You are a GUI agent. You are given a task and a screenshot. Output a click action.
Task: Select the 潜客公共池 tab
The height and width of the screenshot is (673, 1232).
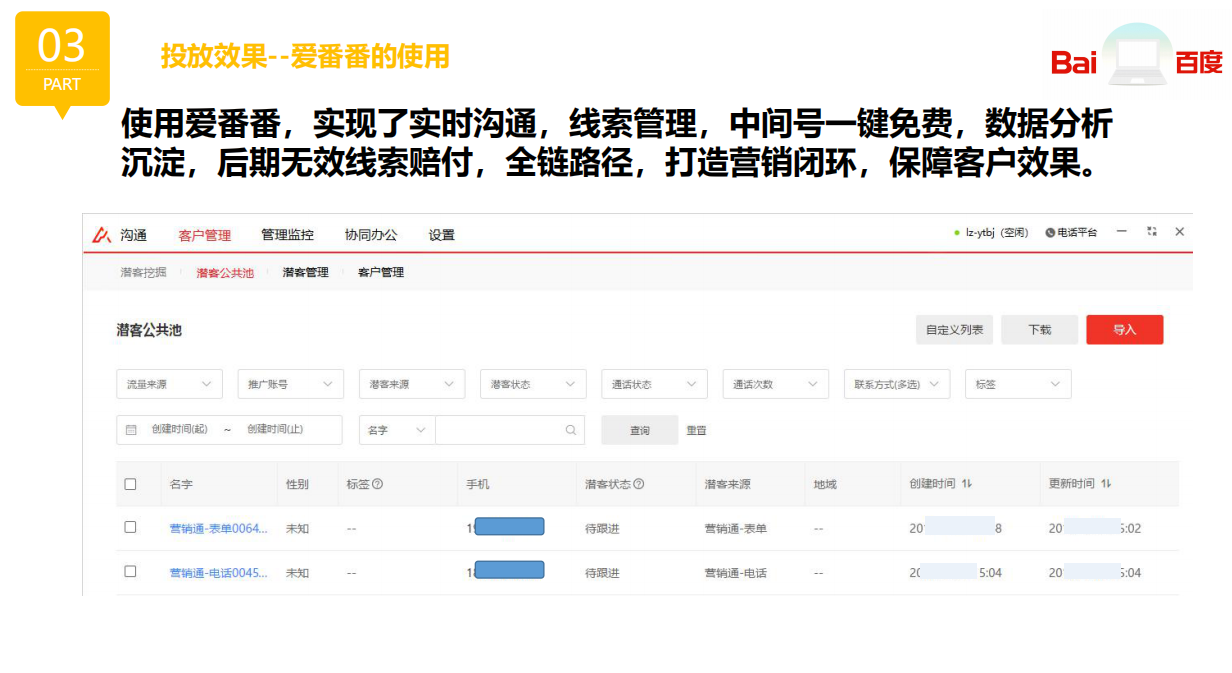(225, 272)
